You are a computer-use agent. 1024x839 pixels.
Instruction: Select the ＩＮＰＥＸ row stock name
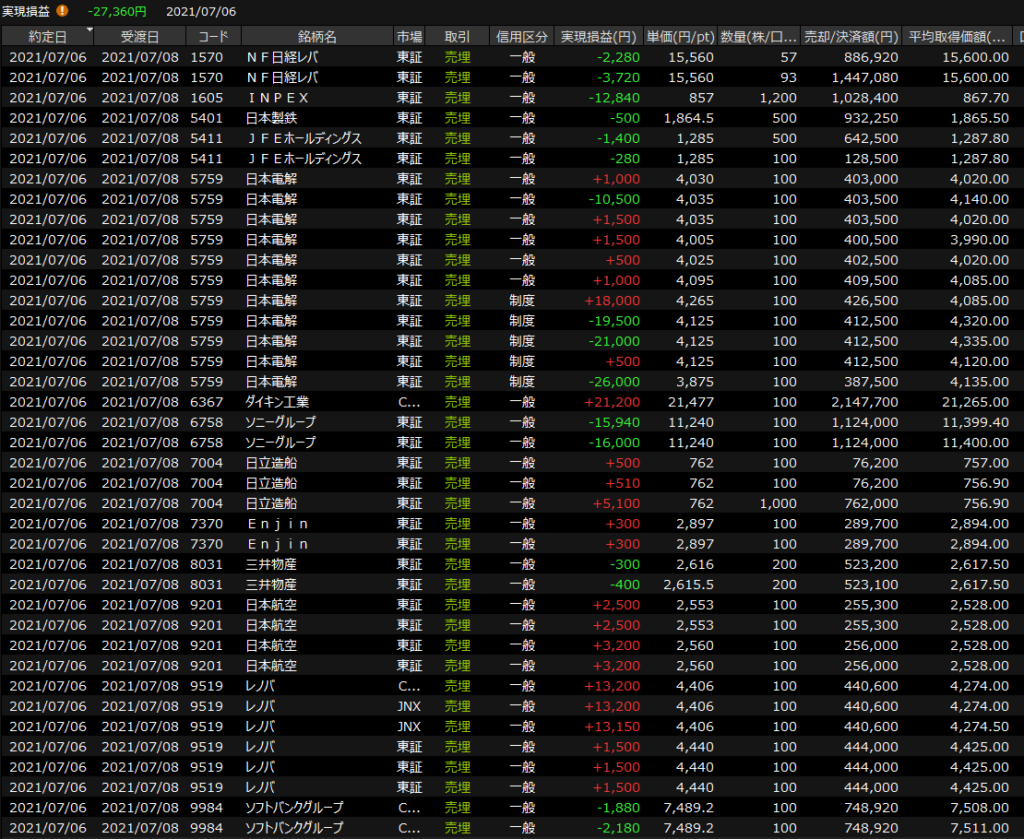click(x=278, y=98)
